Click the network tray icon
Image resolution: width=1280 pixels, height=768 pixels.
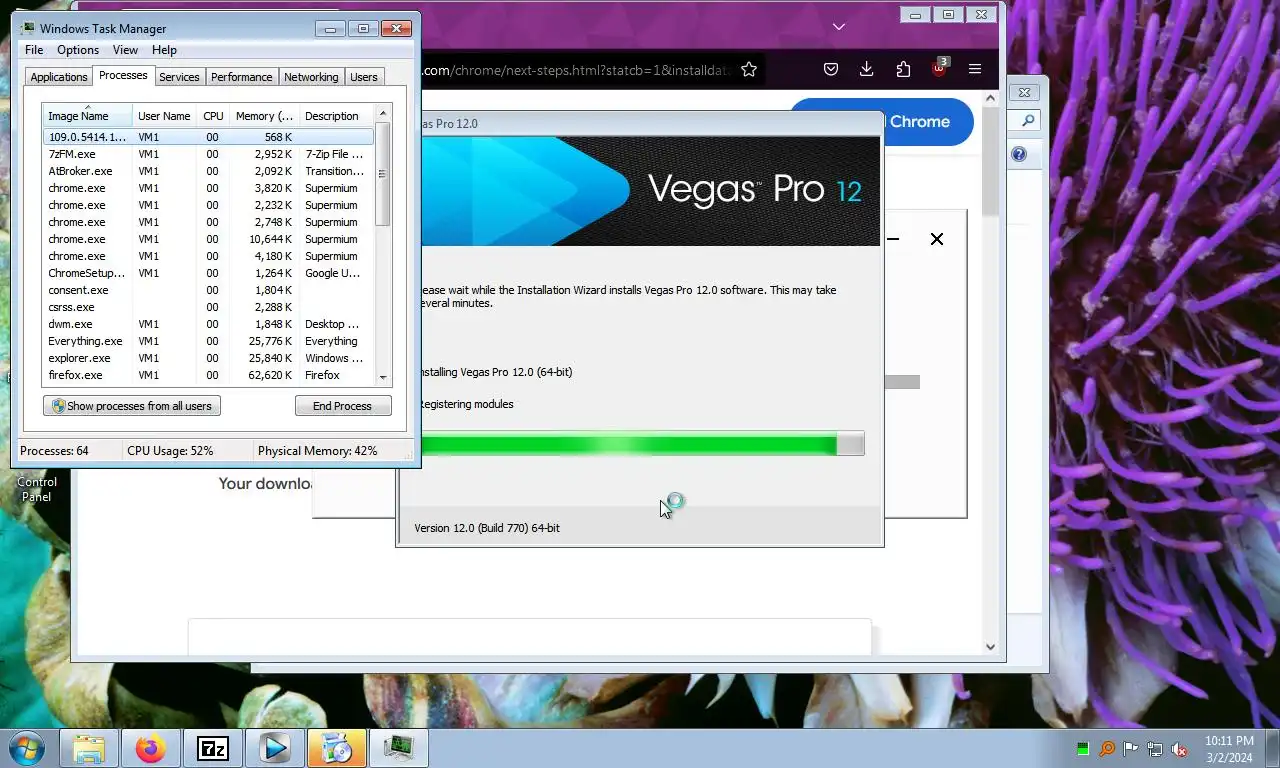point(1155,749)
